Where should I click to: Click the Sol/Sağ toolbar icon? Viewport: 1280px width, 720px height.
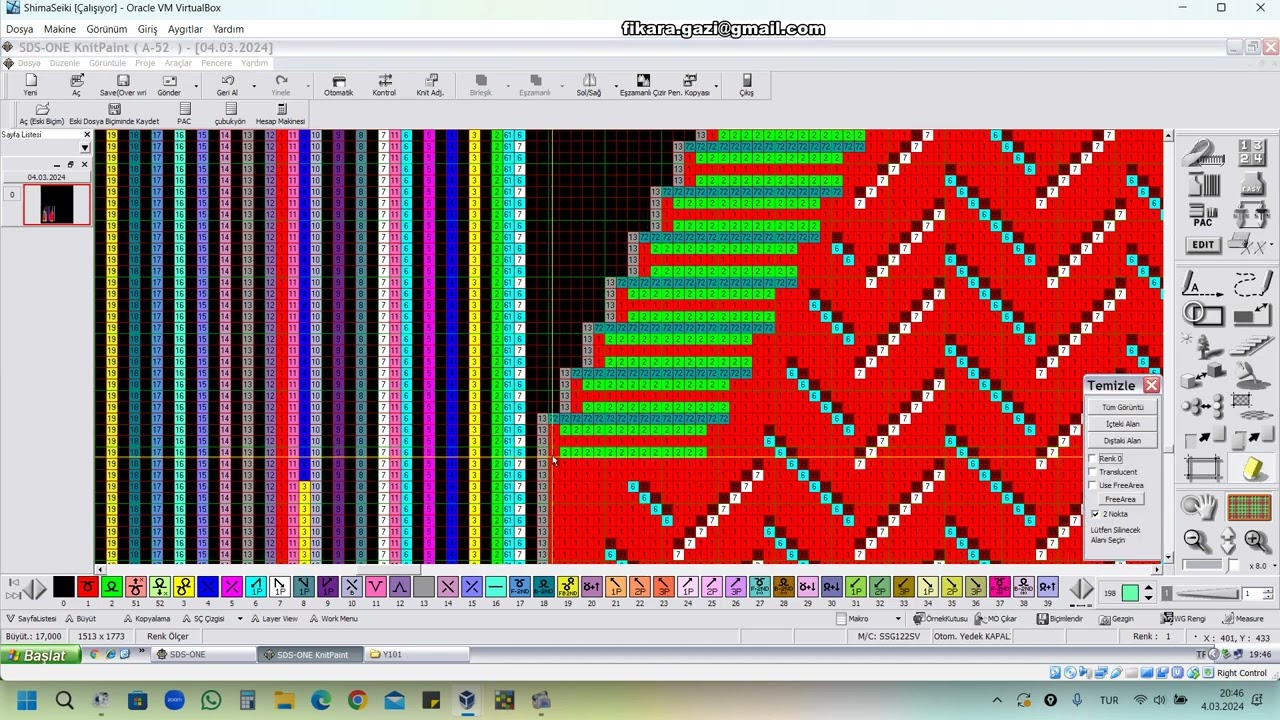tap(589, 85)
